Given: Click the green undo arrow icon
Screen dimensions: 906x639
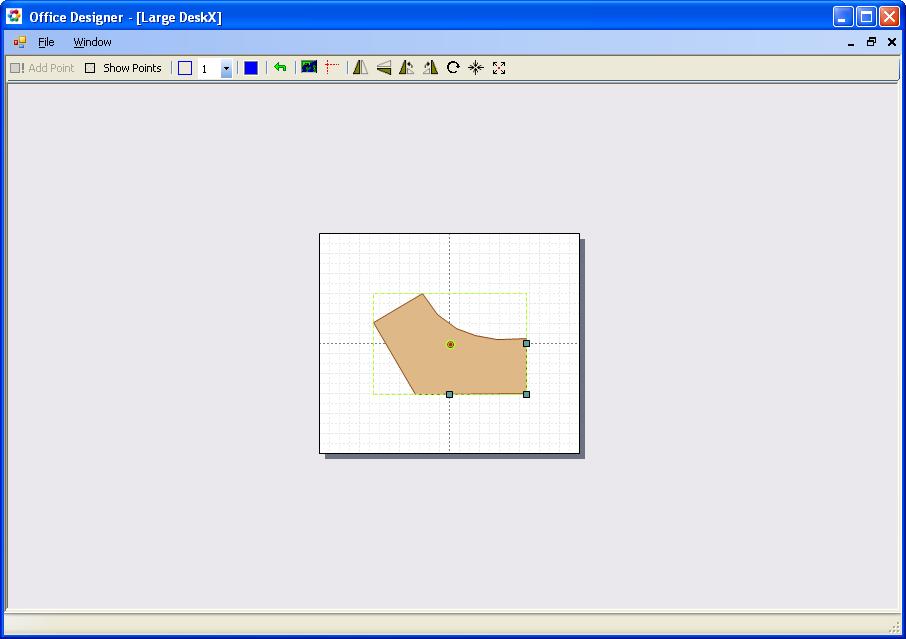Looking at the screenshot, I should click(x=280, y=68).
